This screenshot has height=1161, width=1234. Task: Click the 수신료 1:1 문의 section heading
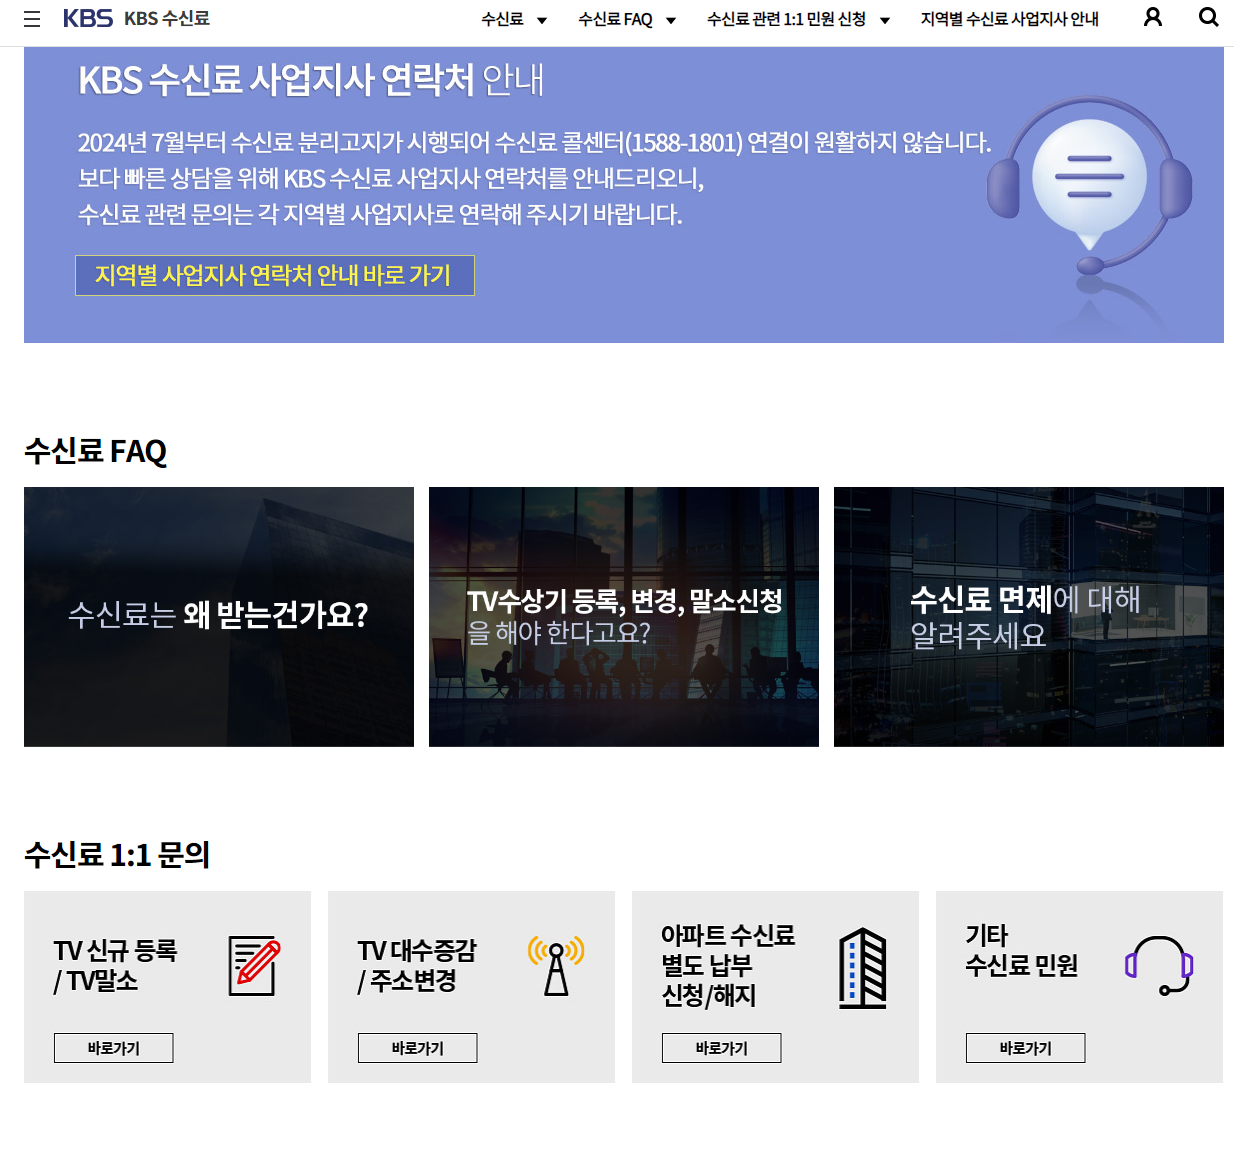[x=117, y=855]
